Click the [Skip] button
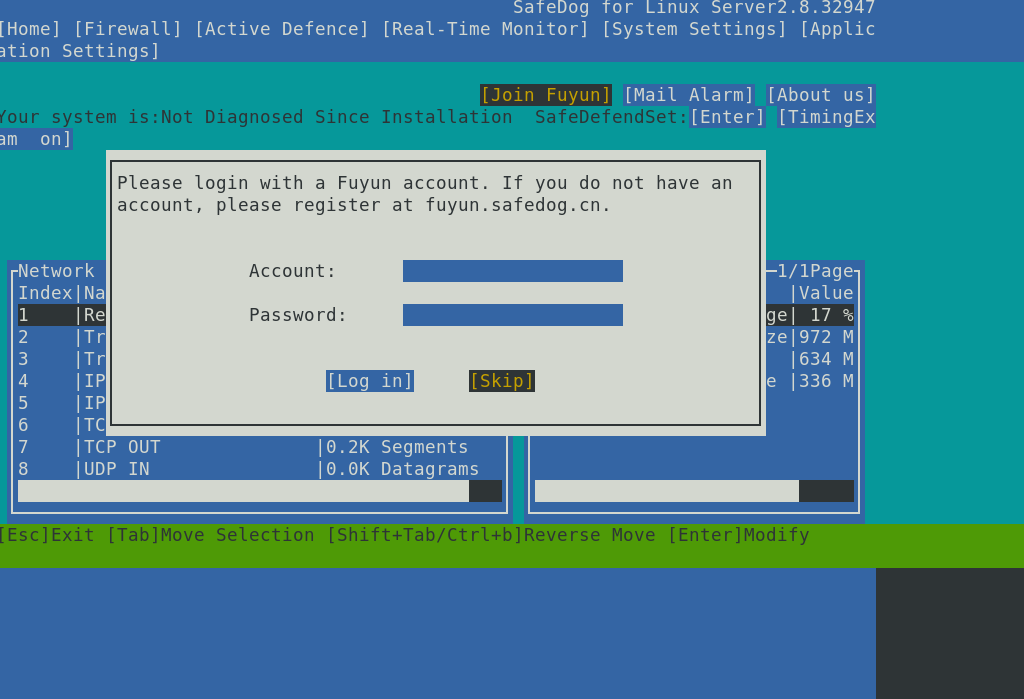1024x699 pixels. pyautogui.click(x=502, y=381)
